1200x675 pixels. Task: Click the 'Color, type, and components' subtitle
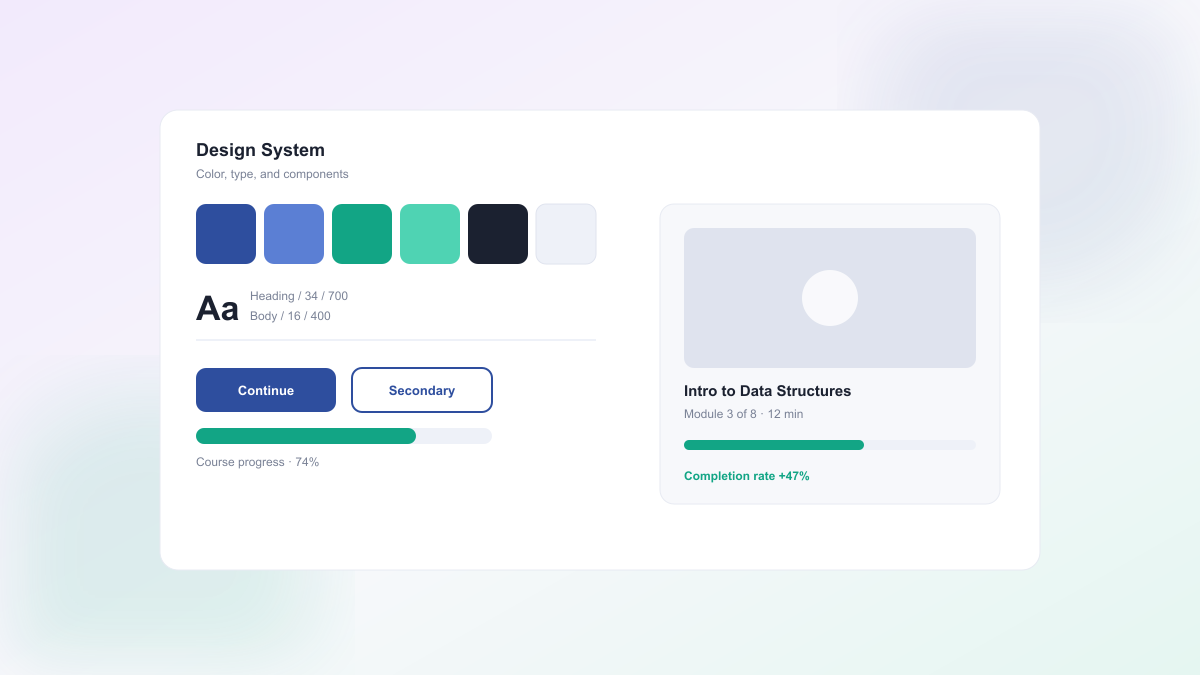(x=272, y=174)
